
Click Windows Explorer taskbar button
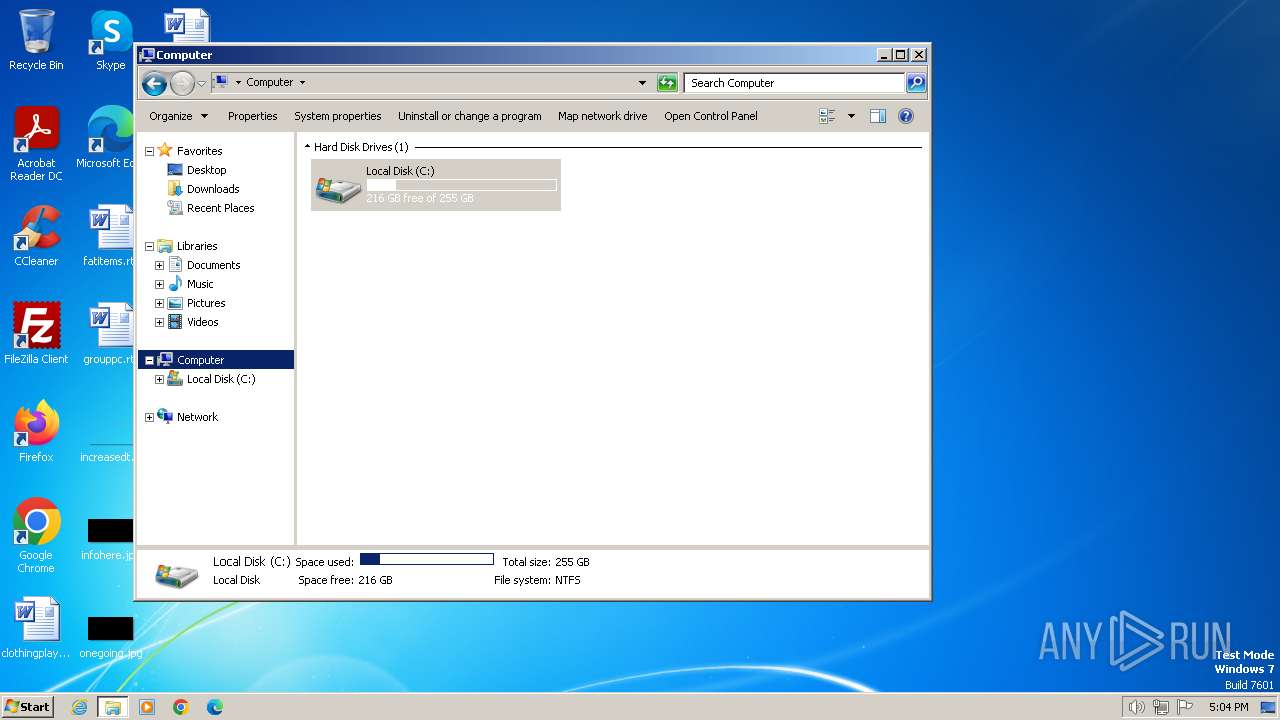point(113,707)
